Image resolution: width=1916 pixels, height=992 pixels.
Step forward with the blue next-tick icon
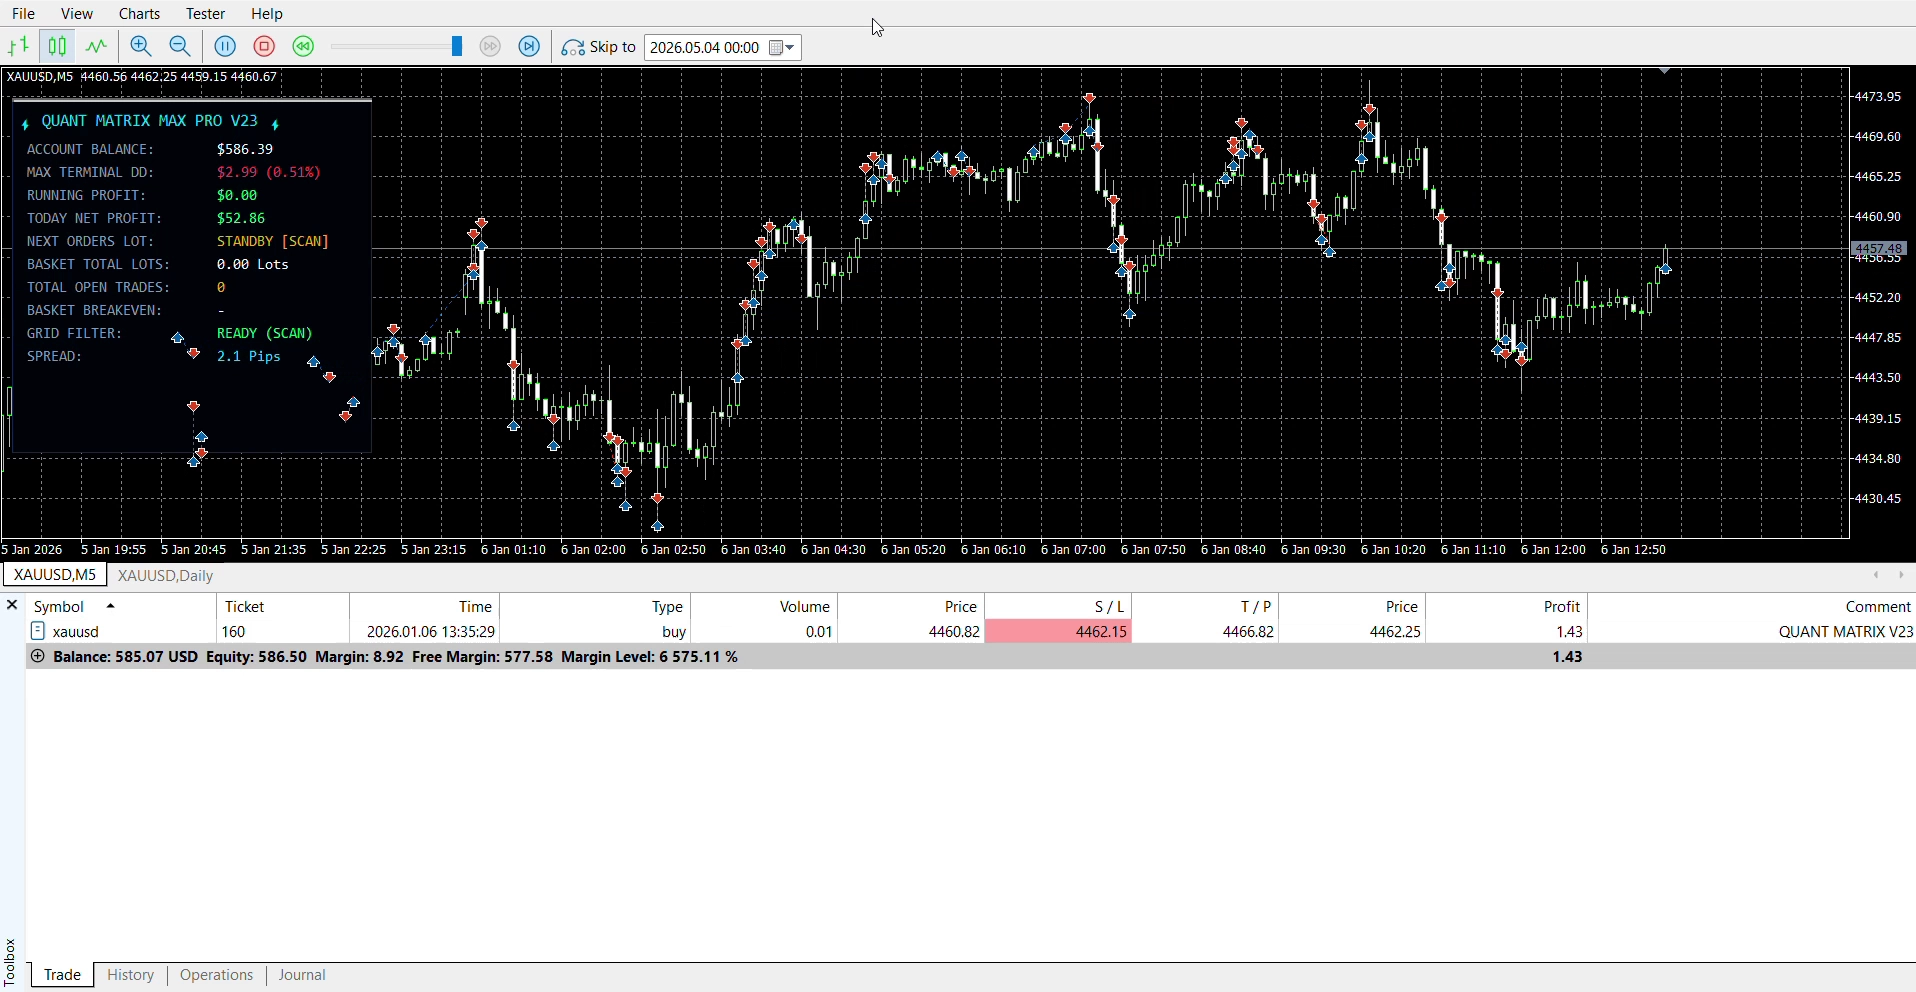(x=530, y=47)
